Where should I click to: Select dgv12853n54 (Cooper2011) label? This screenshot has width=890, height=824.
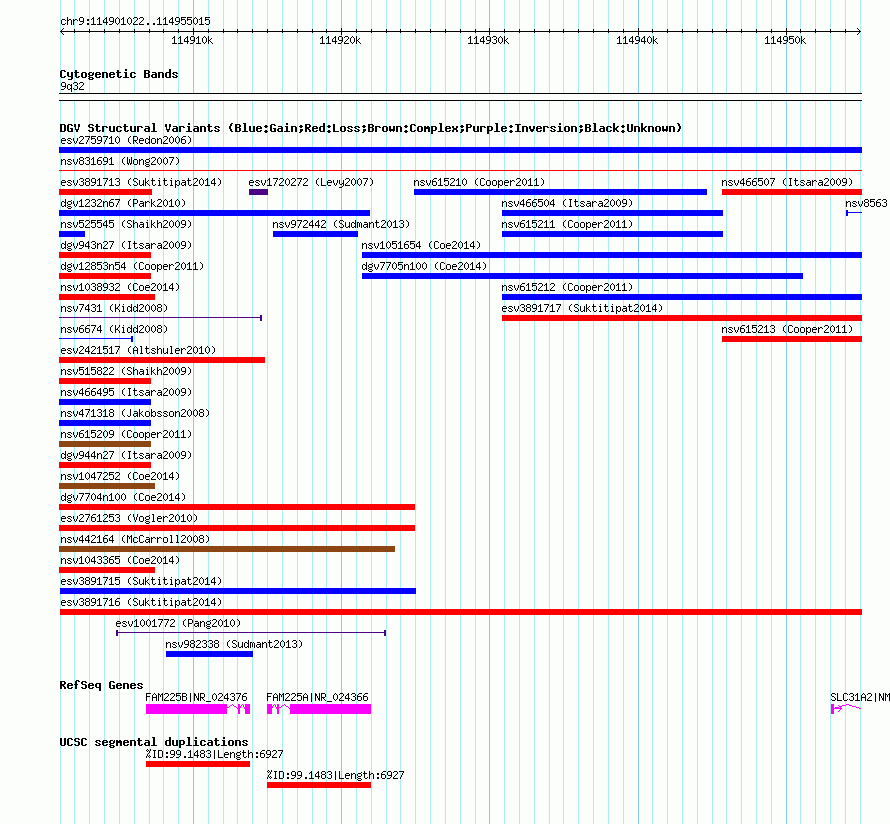[x=132, y=266]
